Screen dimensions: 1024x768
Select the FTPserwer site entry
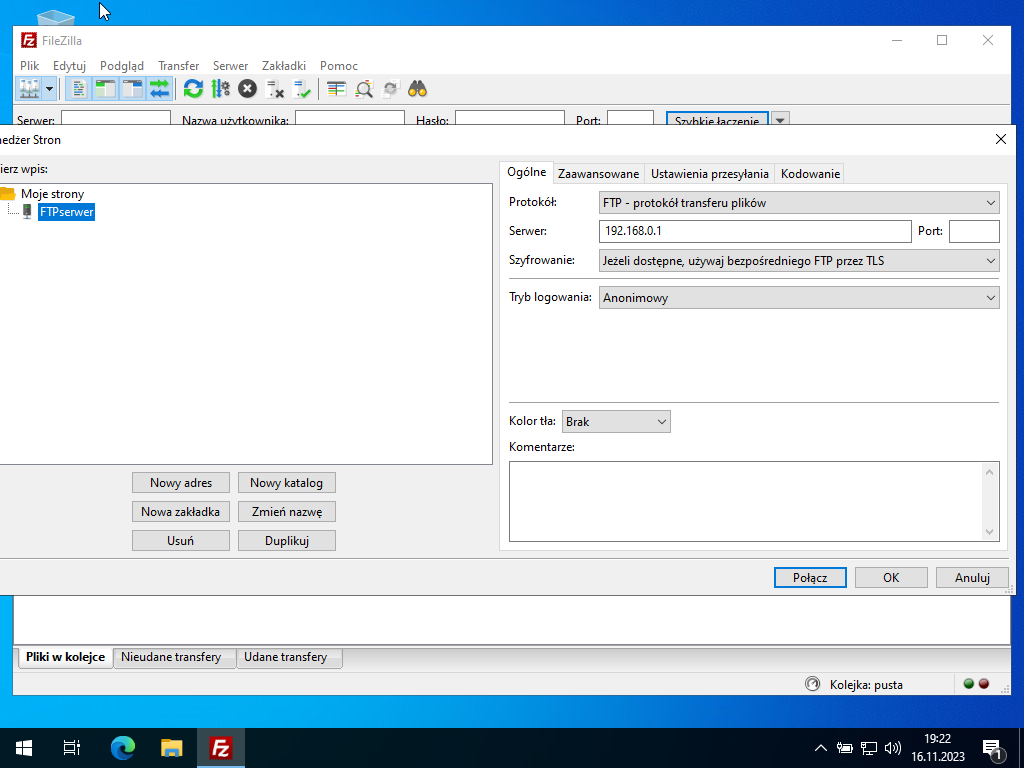(x=67, y=212)
